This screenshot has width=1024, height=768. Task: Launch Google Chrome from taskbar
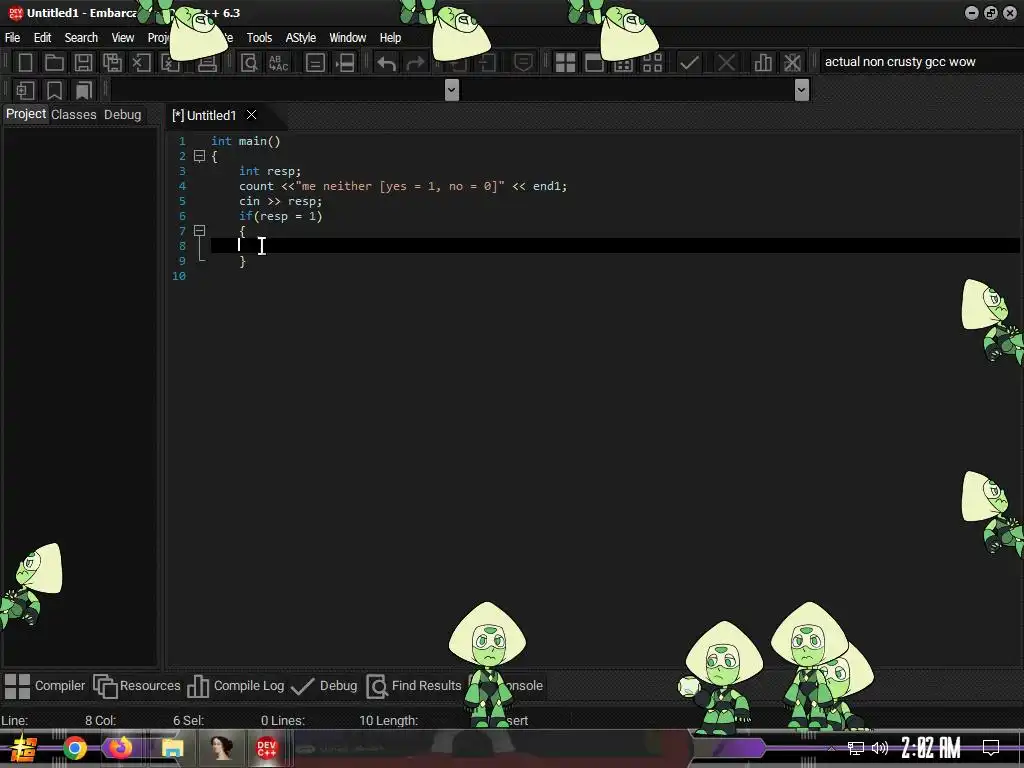(x=75, y=748)
